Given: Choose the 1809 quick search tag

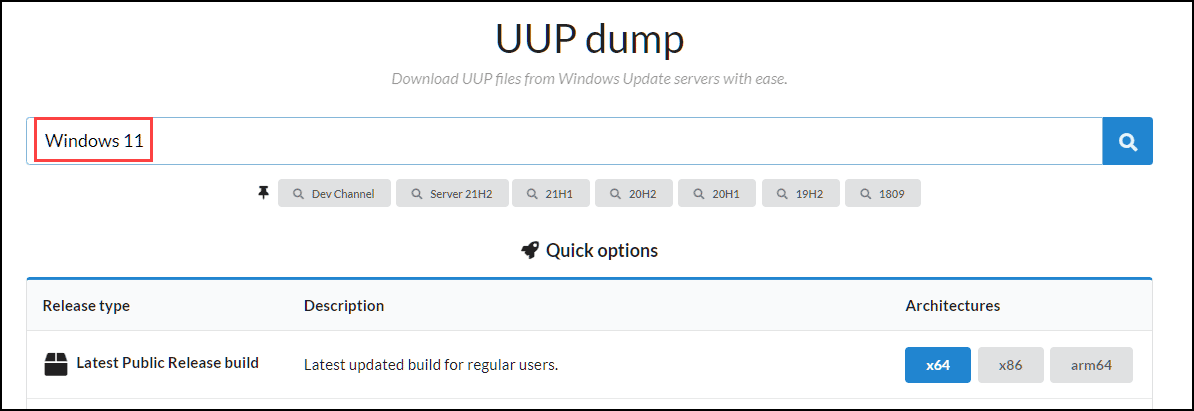Looking at the screenshot, I should tap(882, 194).
